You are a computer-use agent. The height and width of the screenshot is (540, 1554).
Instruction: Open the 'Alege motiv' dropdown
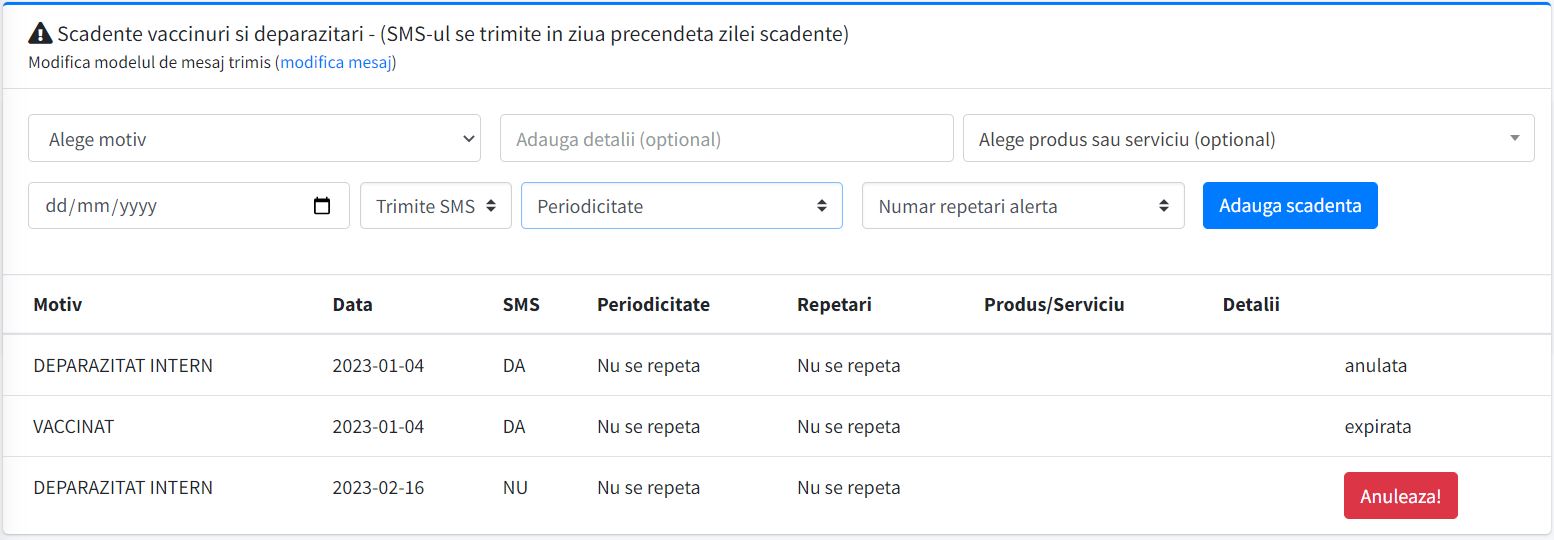pos(254,139)
